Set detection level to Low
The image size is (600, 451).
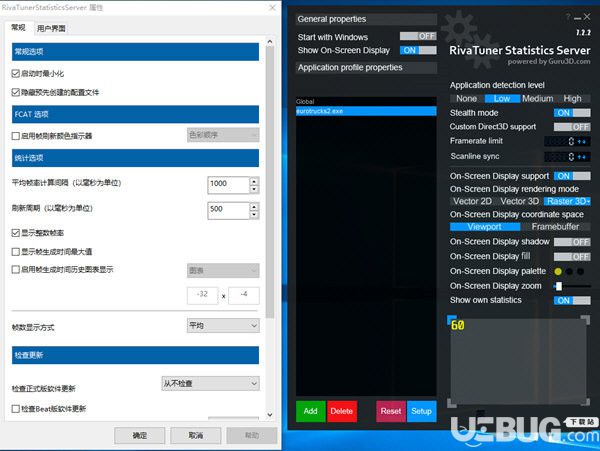(502, 99)
